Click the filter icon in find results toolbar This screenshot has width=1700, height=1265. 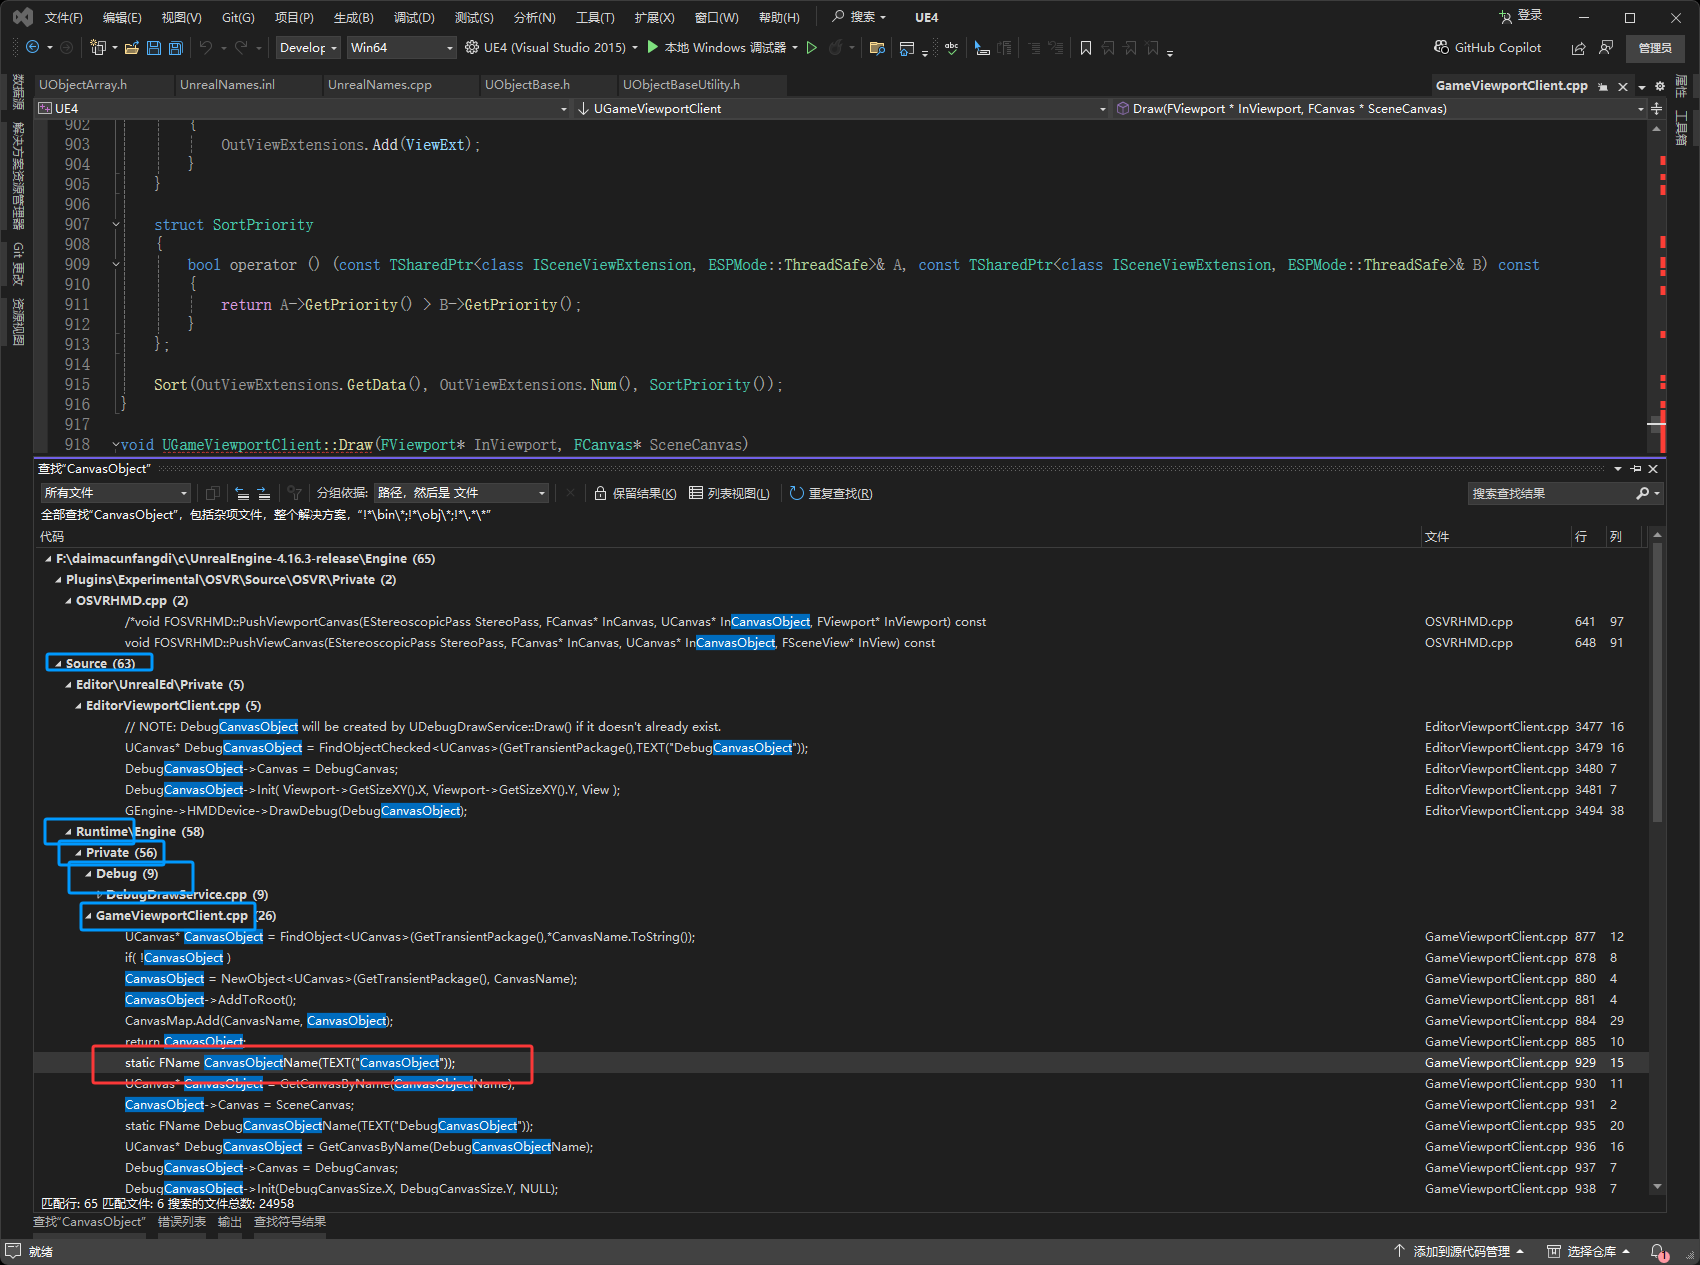(x=294, y=493)
